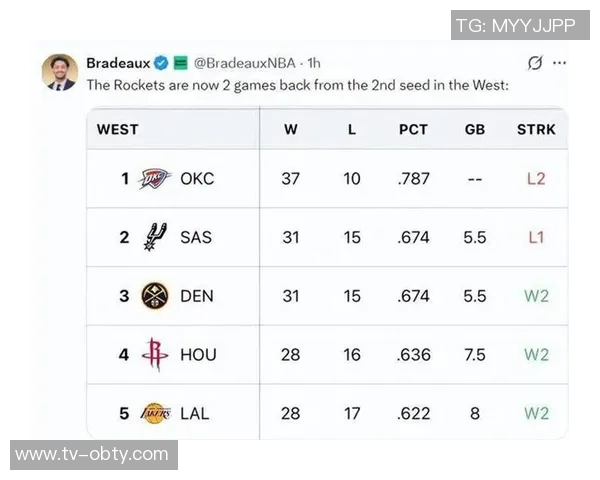This screenshot has height=480, width=600.
Task: Sort by the STRK column header
Action: [x=536, y=129]
